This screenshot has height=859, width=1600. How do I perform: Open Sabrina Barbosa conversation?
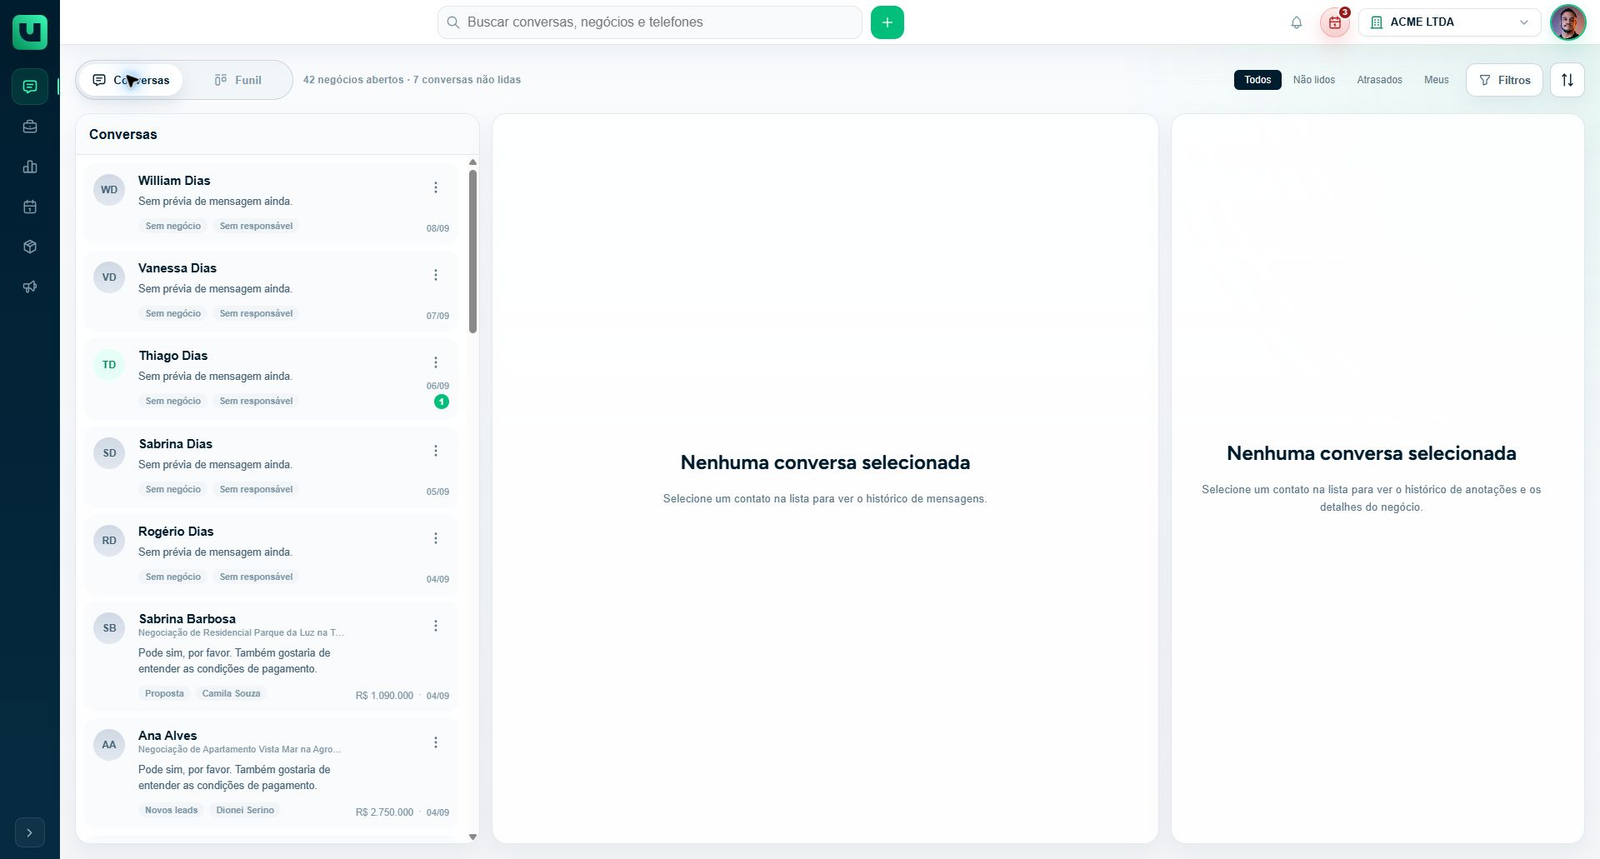[271, 656]
